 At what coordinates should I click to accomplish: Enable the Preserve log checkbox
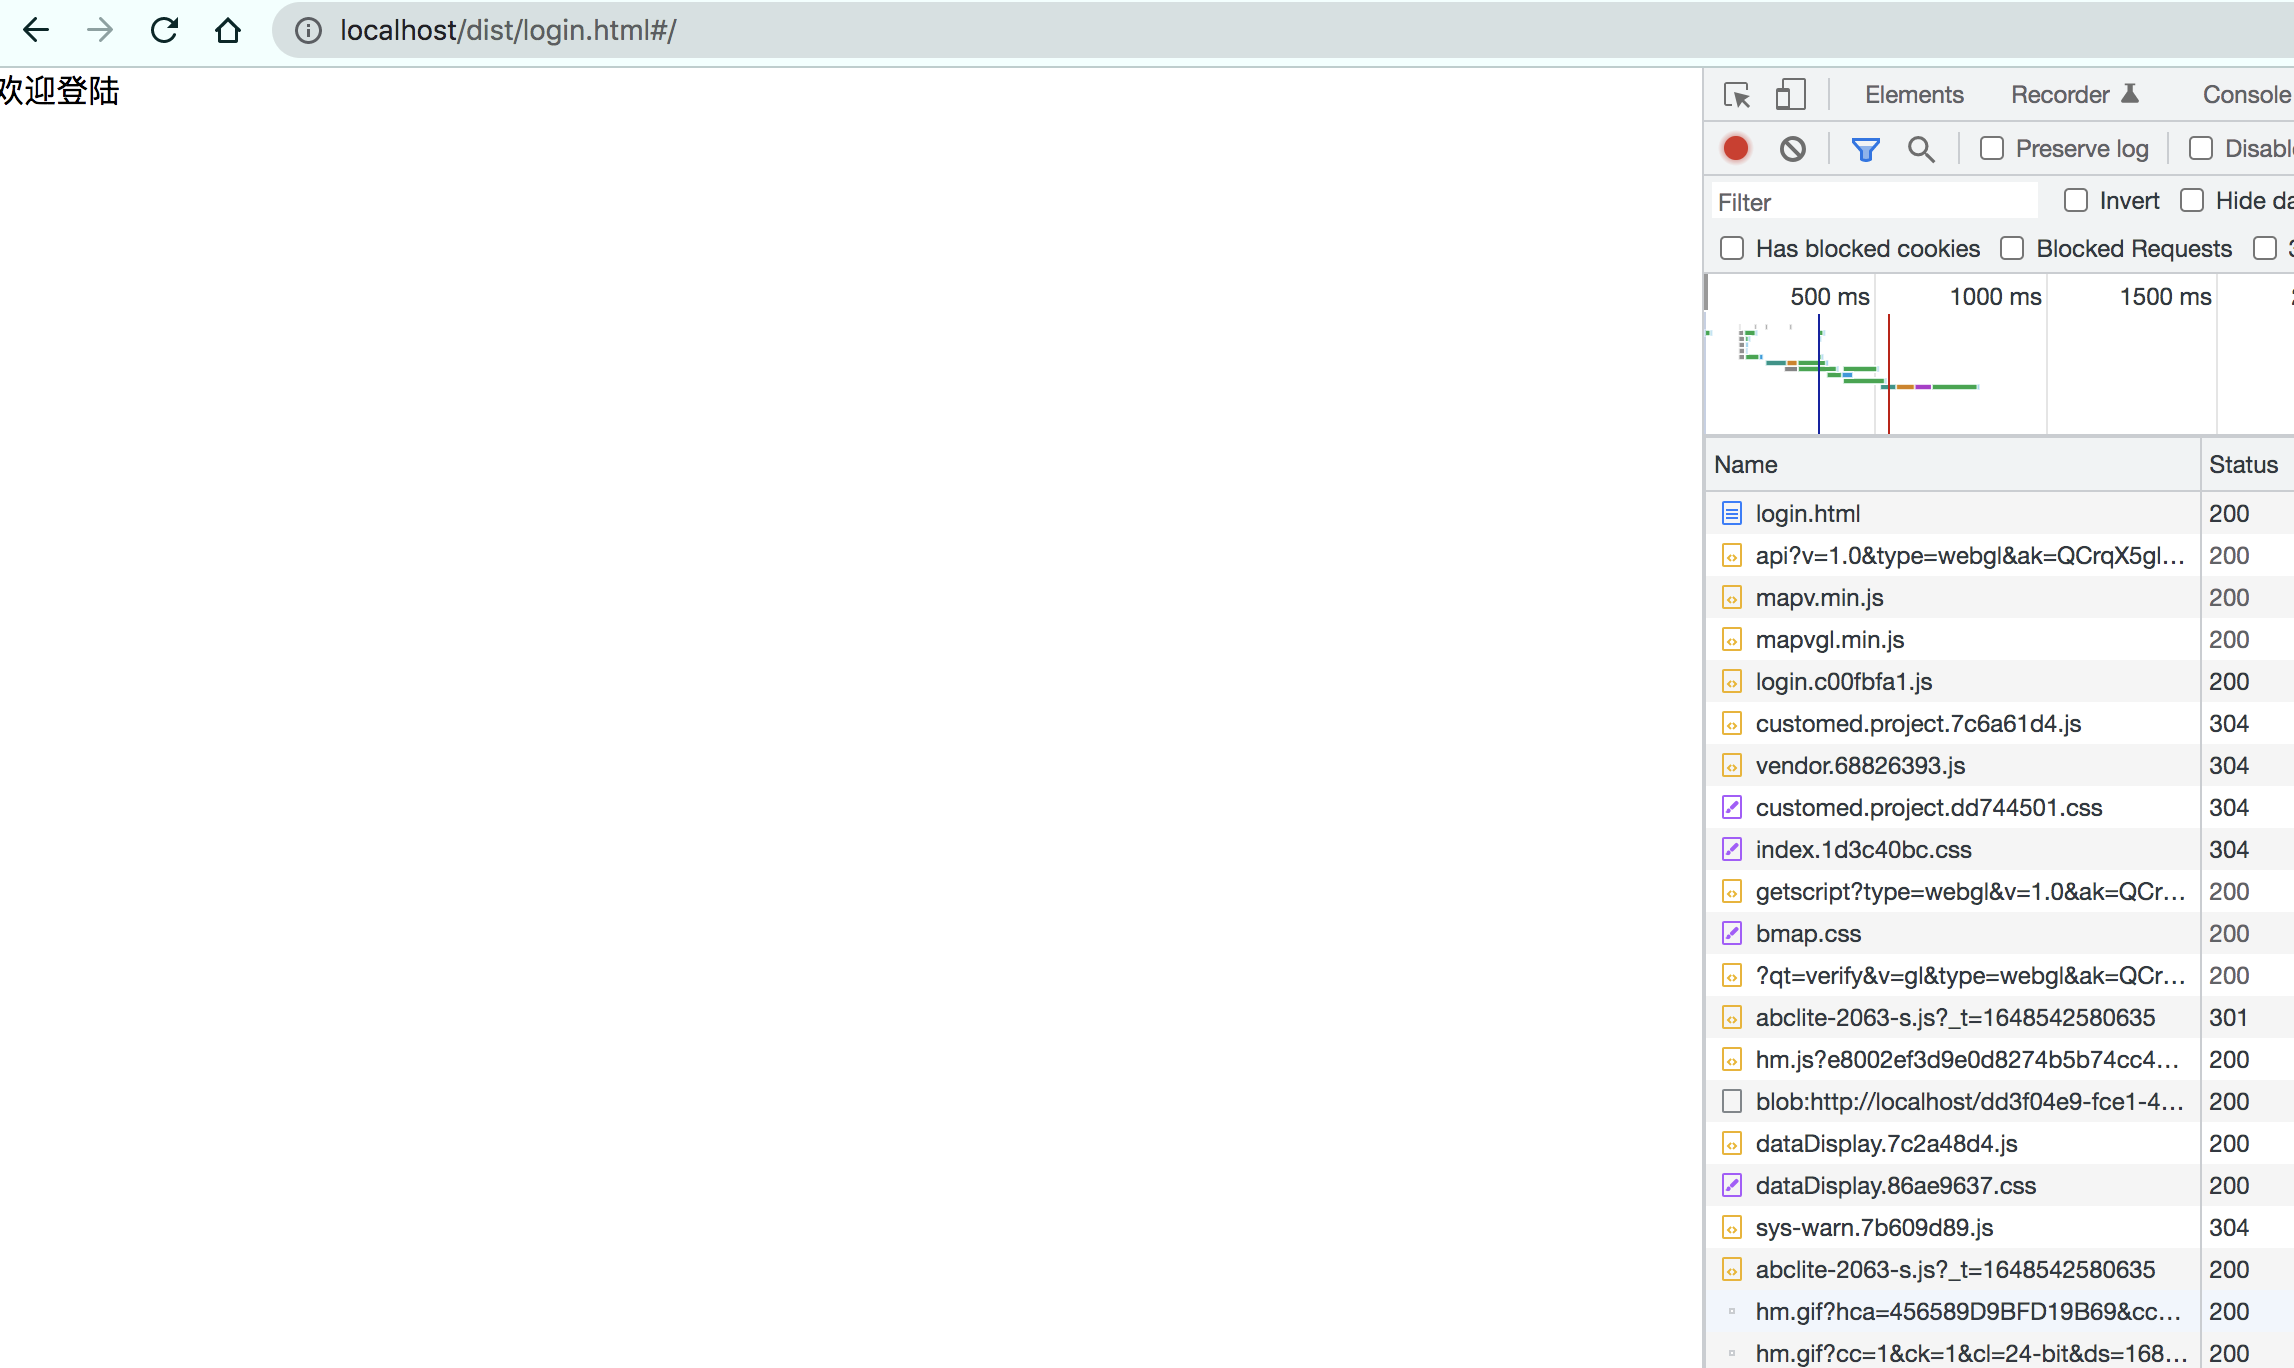[1992, 148]
